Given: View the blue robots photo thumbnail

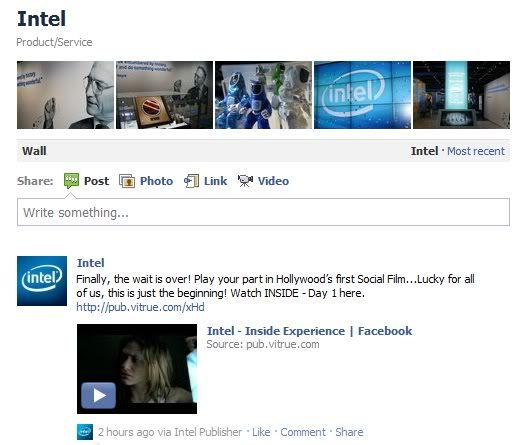Looking at the screenshot, I should 264,95.
